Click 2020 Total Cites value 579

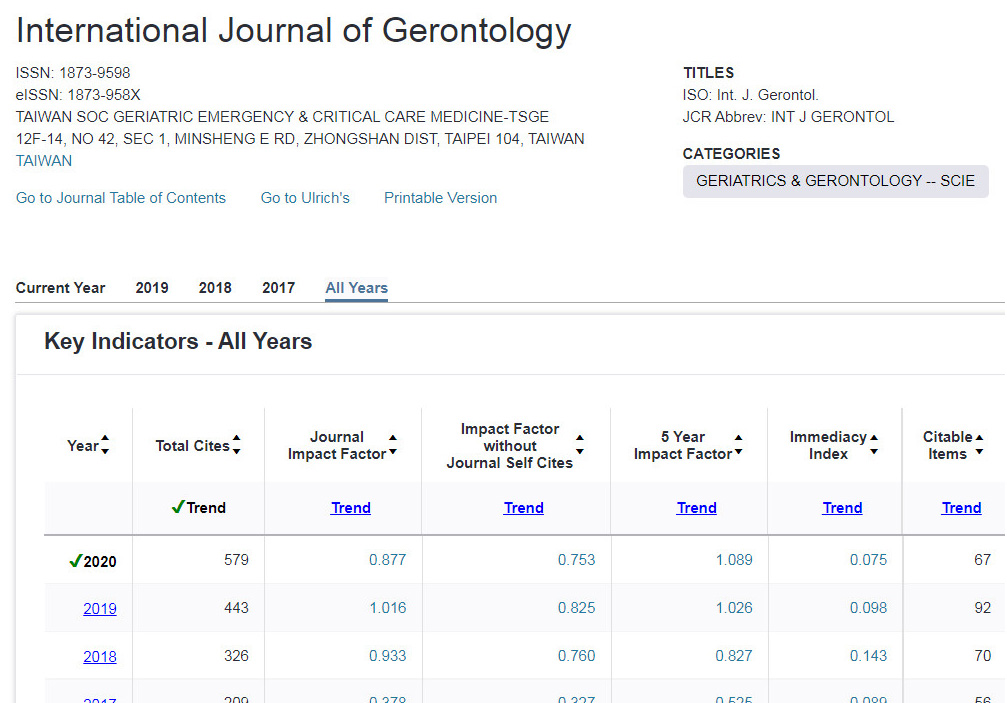pyautogui.click(x=236, y=560)
